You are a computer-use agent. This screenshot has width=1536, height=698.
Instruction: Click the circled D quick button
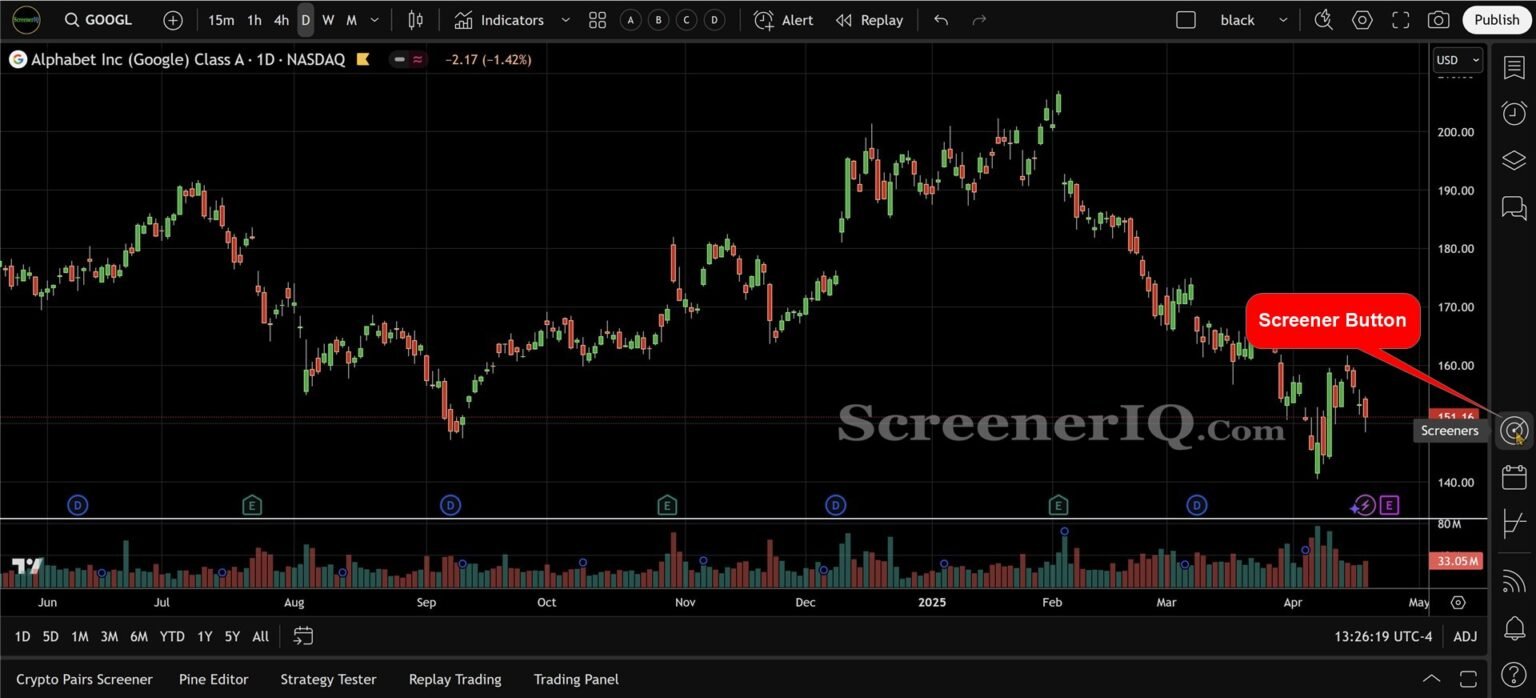(714, 20)
